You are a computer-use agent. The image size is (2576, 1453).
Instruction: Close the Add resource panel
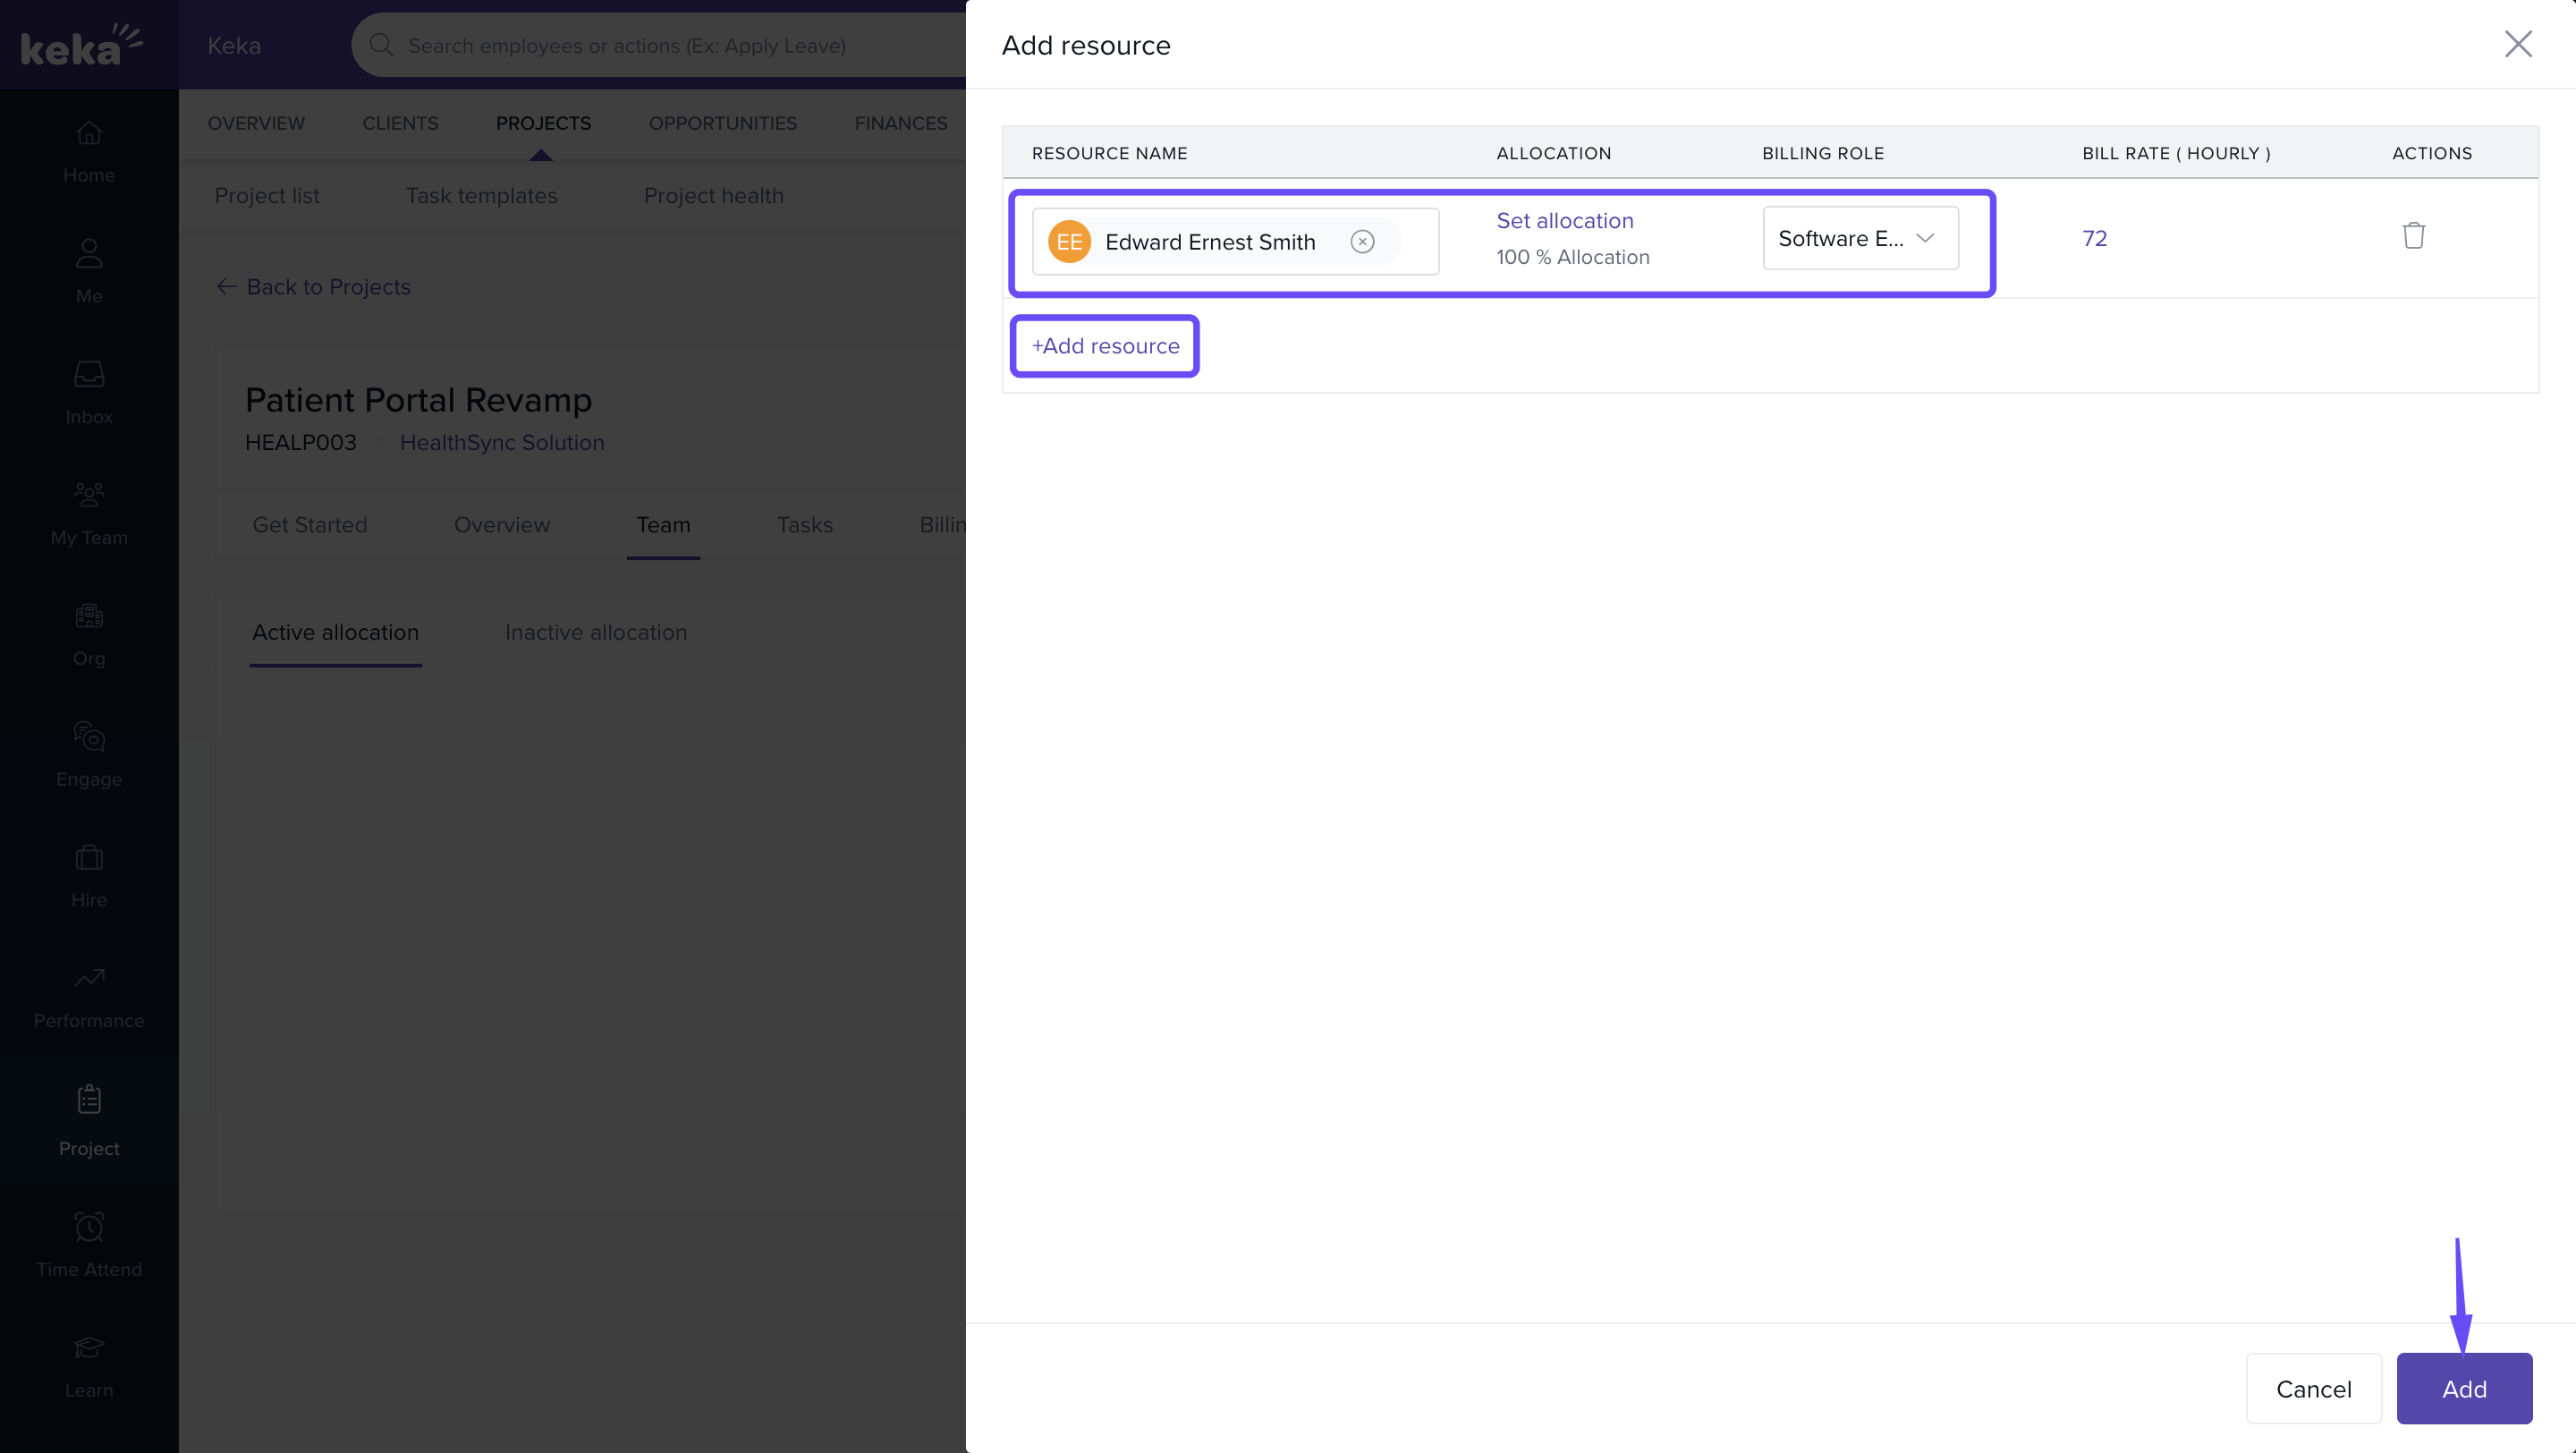tap(2517, 44)
